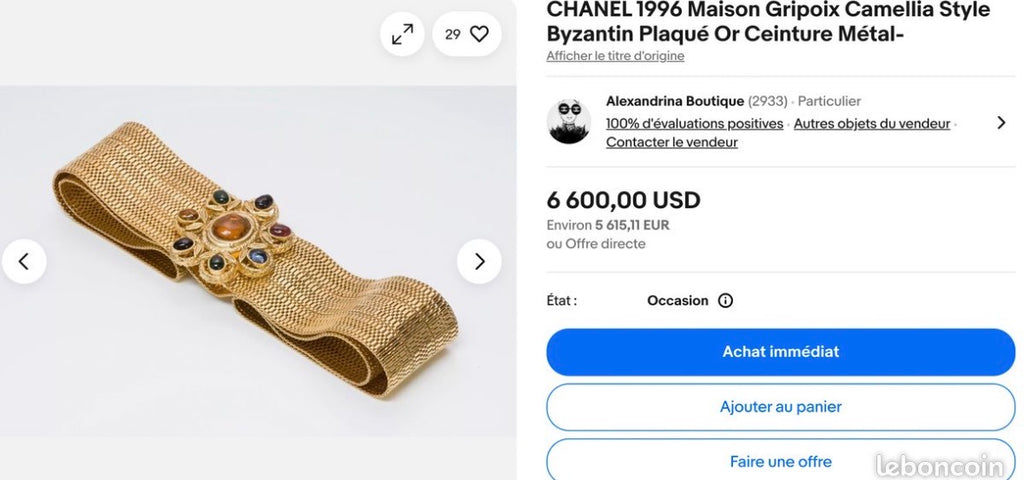This screenshot has height=480, width=1024.
Task: Show the next product photo
Action: [x=479, y=261]
